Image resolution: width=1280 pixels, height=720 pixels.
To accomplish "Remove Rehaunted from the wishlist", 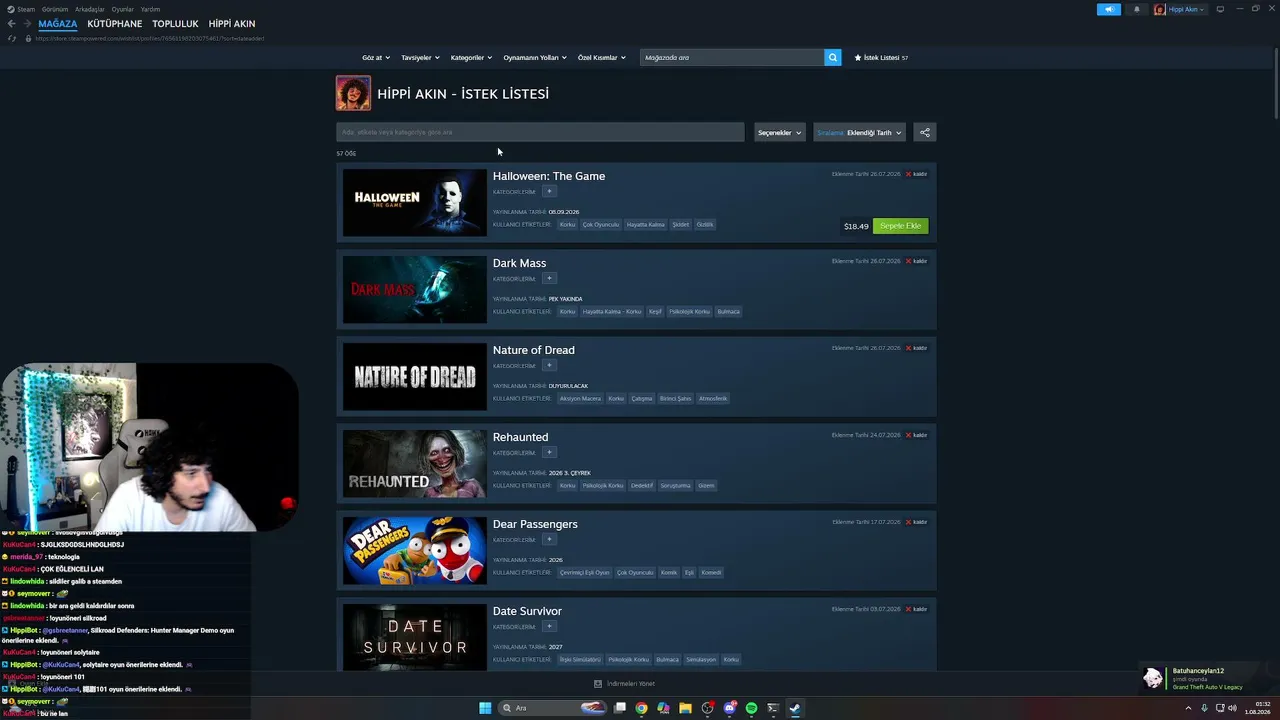I will 916,435.
